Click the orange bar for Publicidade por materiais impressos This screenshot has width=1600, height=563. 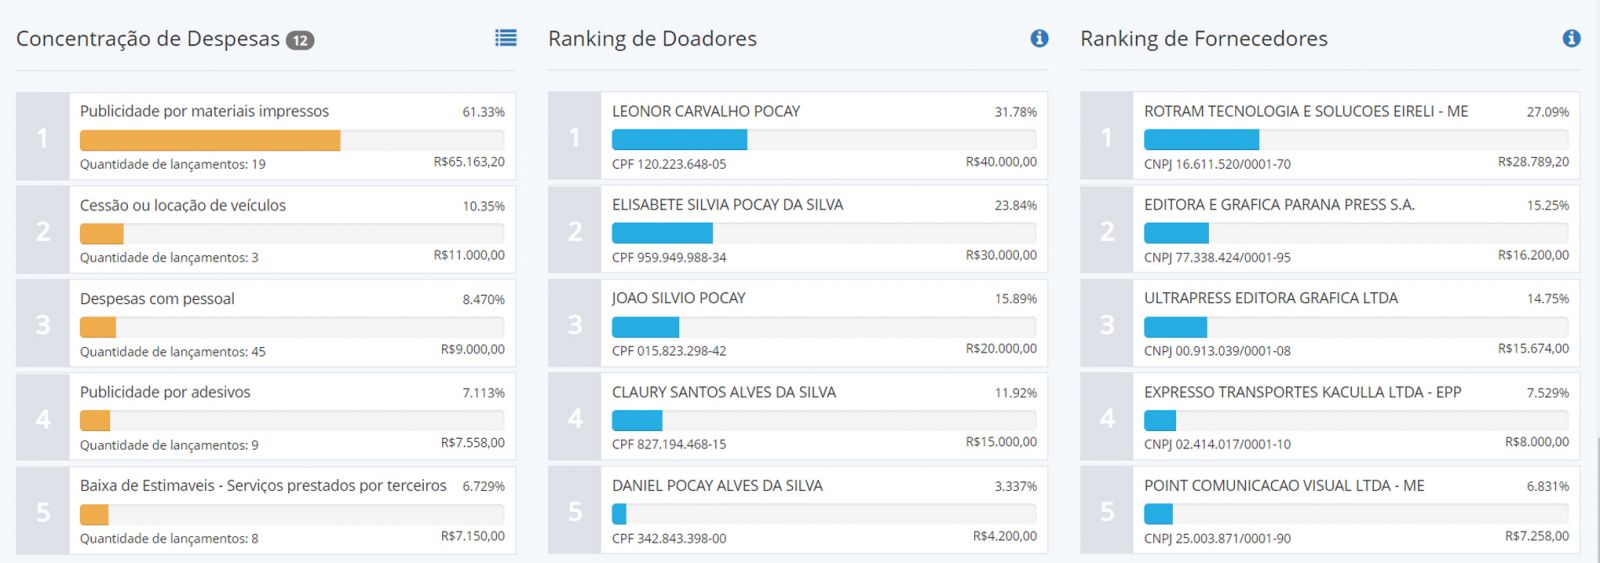(x=210, y=140)
